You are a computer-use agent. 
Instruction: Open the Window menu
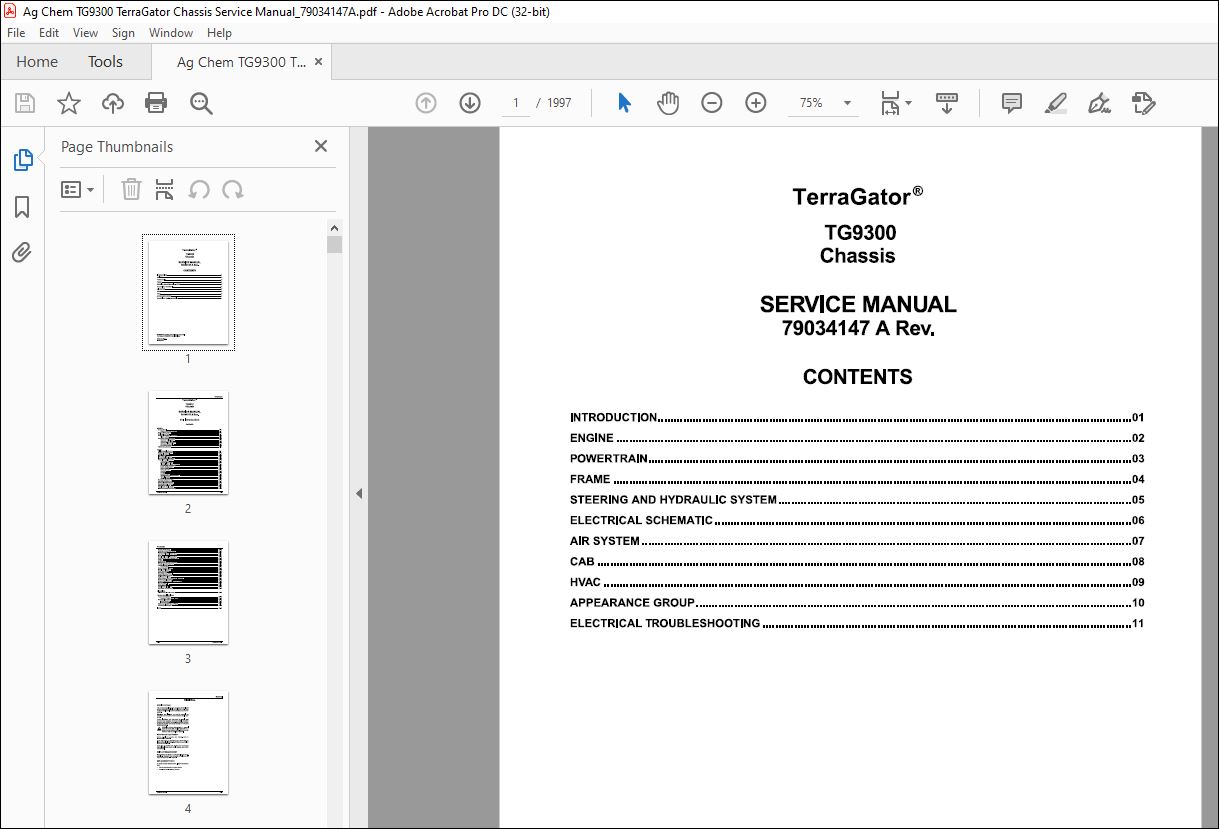point(171,33)
